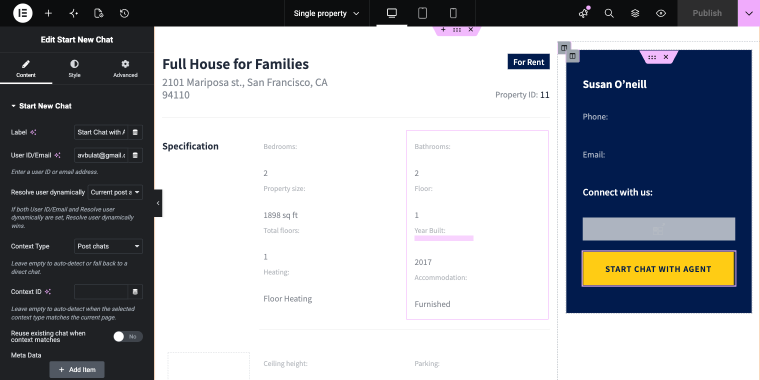760x380 pixels.
Task: Select the Email: label in agent card
Action: pos(594,155)
